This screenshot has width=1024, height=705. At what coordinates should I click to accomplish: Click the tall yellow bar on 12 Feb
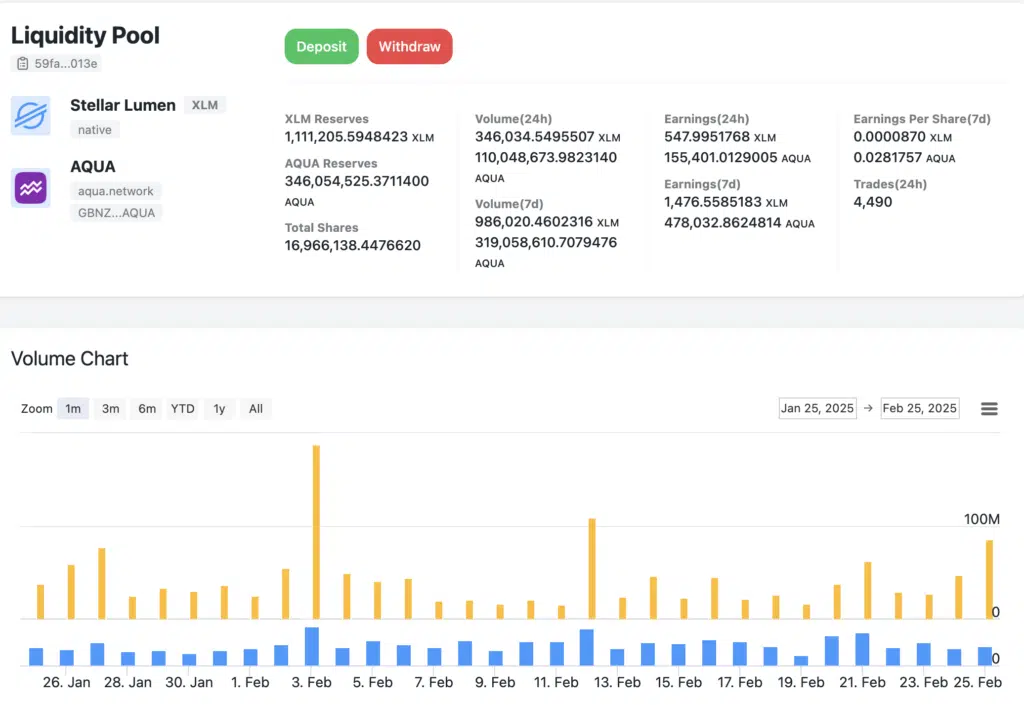pyautogui.click(x=592, y=569)
